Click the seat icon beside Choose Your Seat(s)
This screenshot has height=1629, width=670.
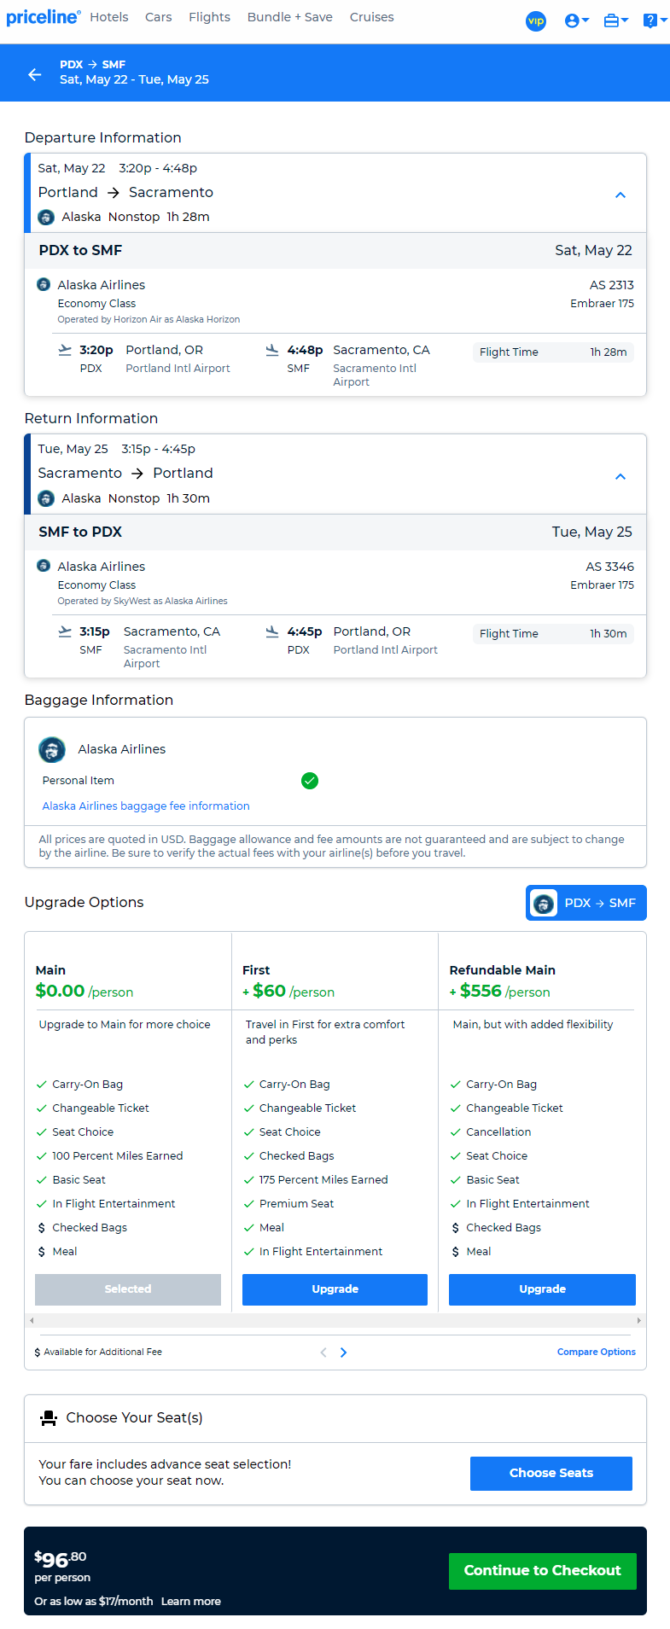(48, 1418)
